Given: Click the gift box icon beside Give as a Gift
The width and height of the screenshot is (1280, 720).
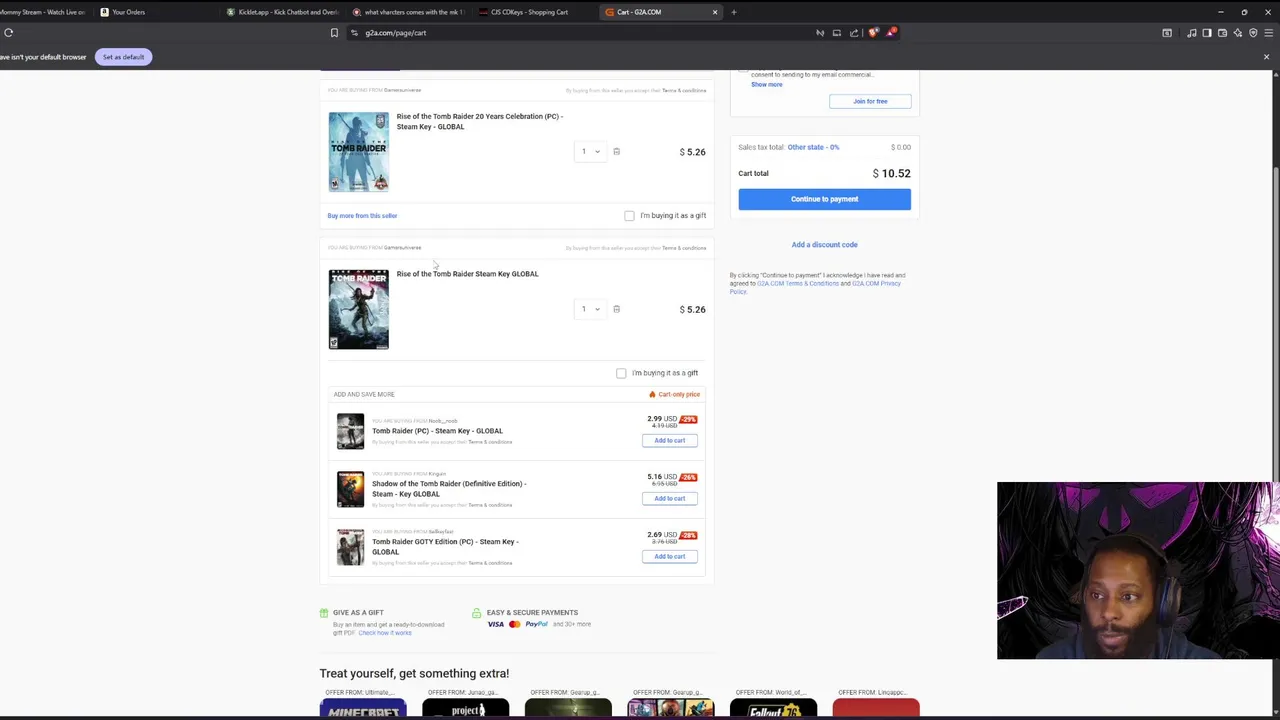Looking at the screenshot, I should pyautogui.click(x=324, y=613).
